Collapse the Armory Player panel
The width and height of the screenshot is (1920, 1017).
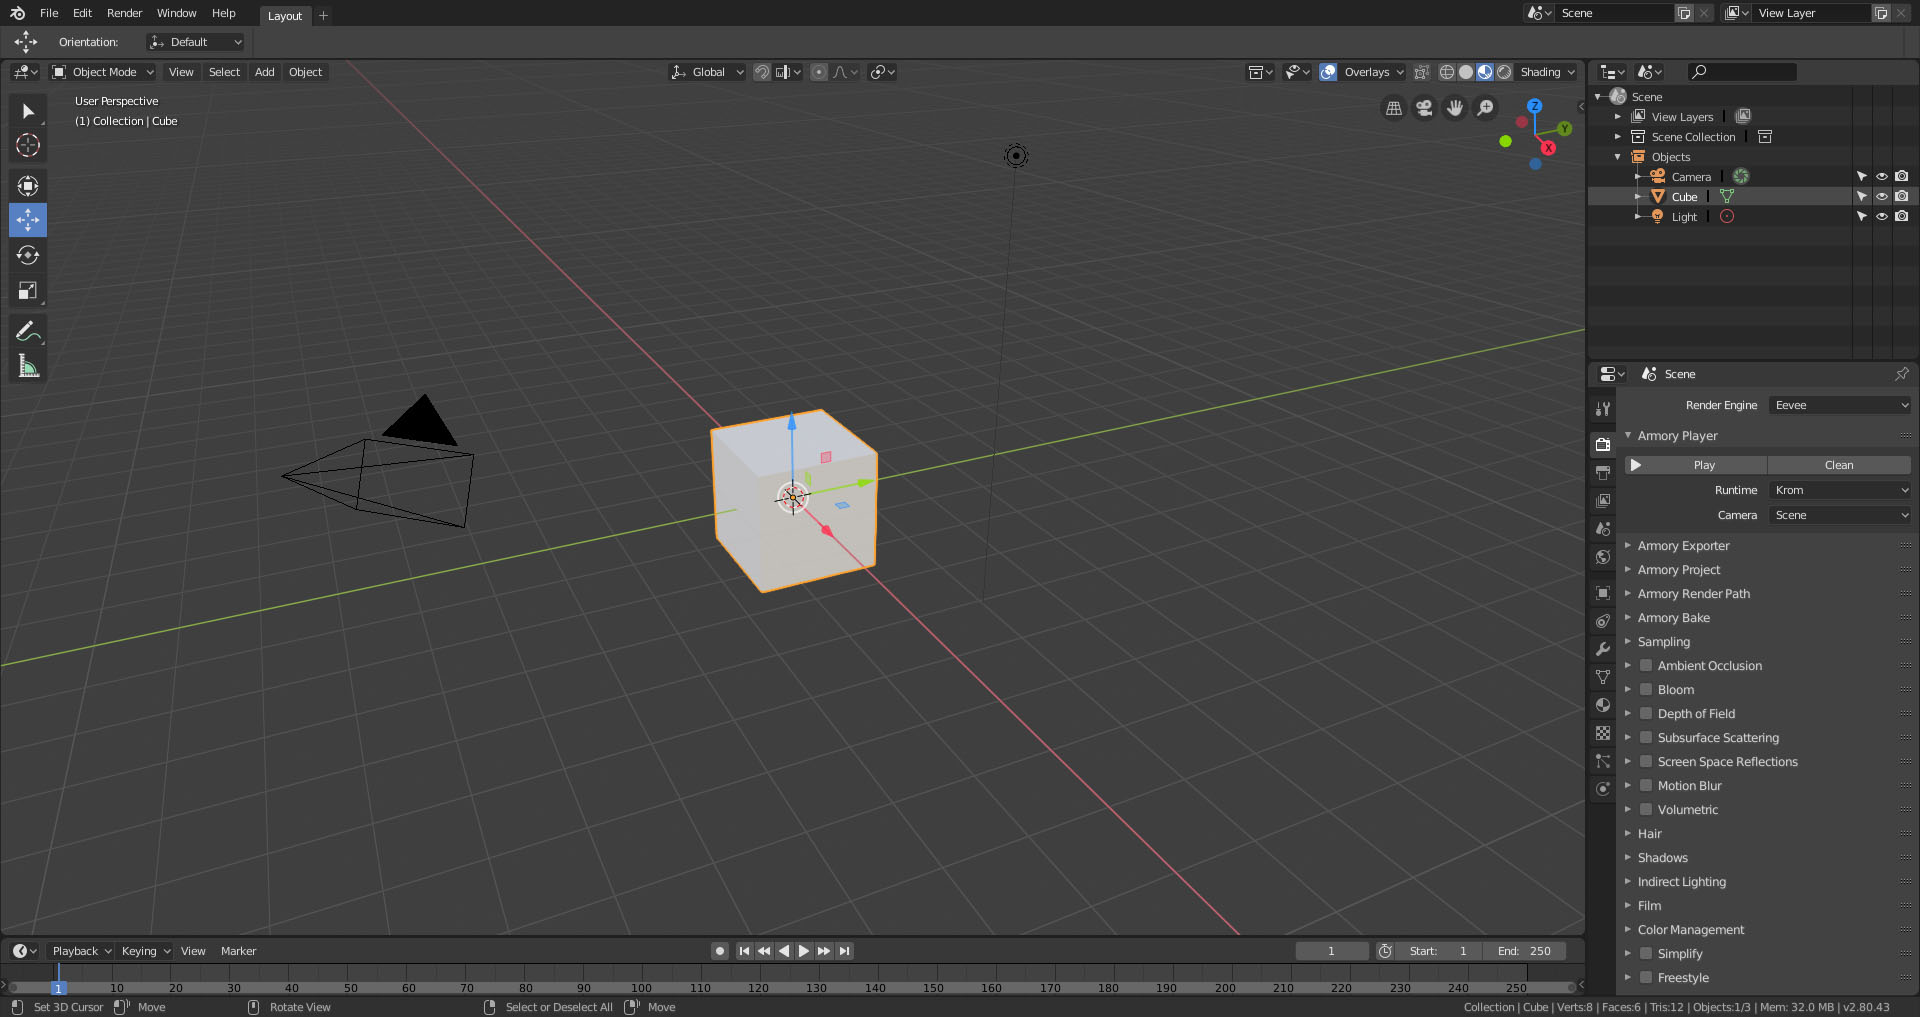1677,436
